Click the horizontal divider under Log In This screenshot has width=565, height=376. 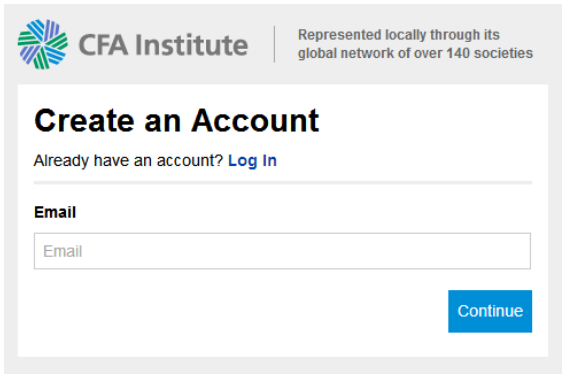click(x=283, y=183)
